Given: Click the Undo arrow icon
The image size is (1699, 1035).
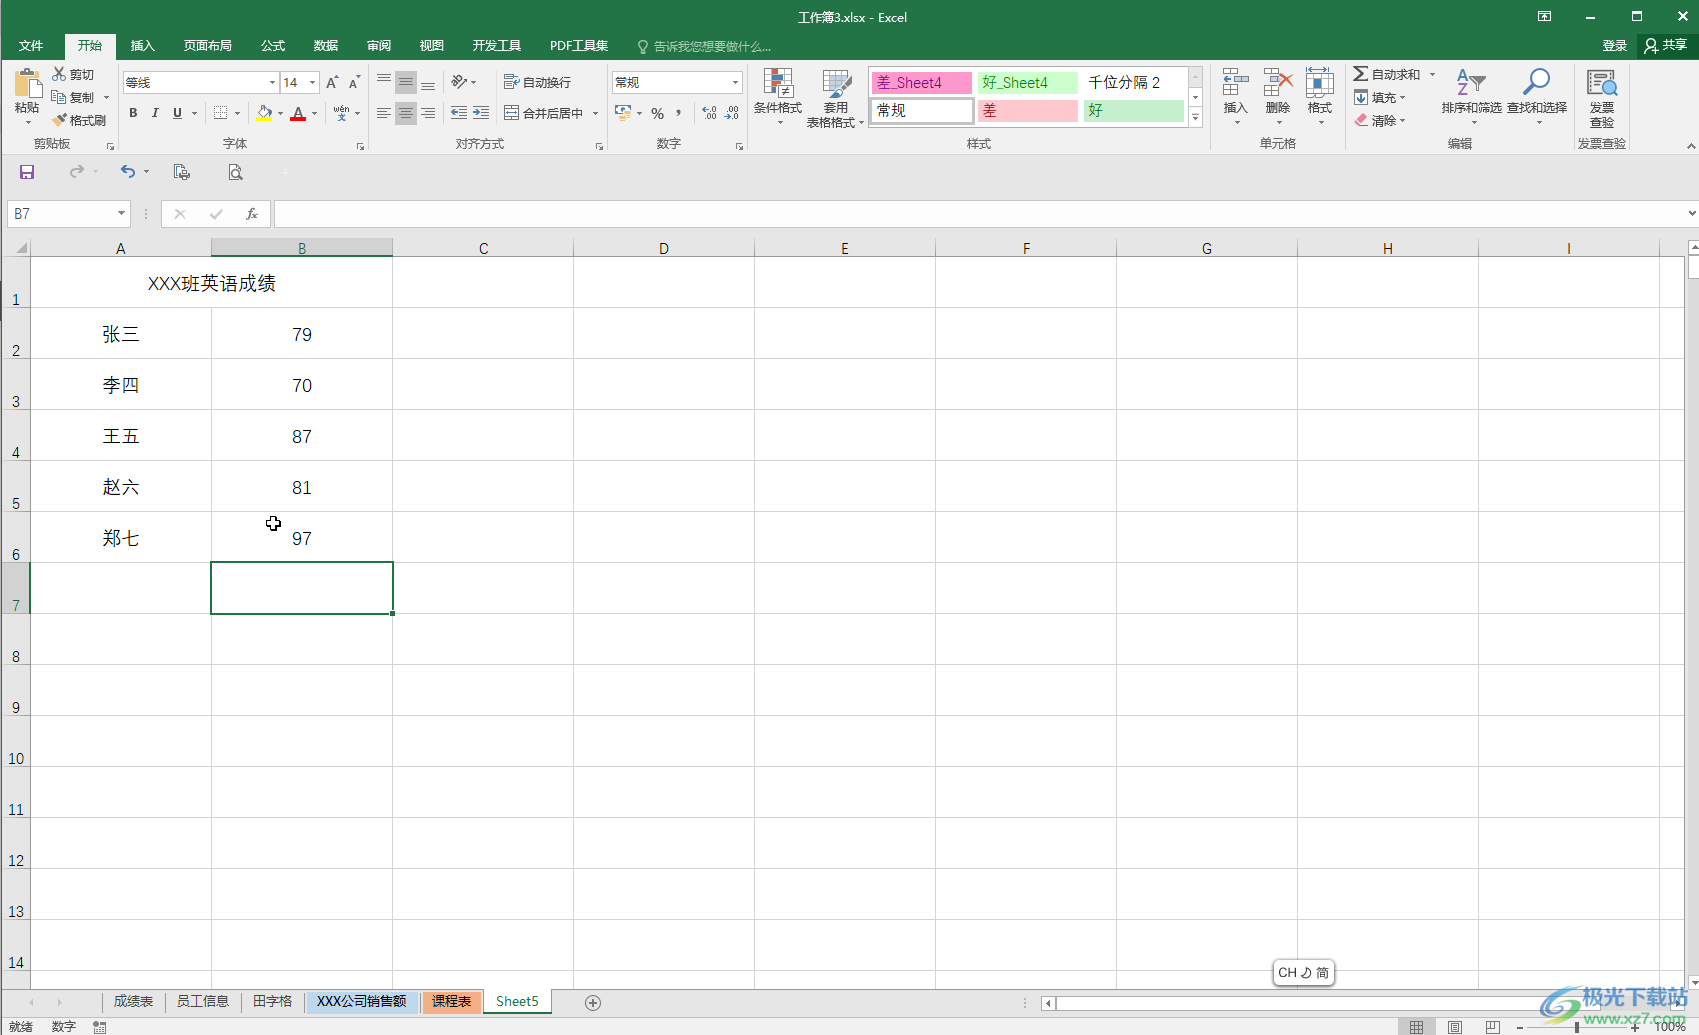Looking at the screenshot, I should point(127,172).
